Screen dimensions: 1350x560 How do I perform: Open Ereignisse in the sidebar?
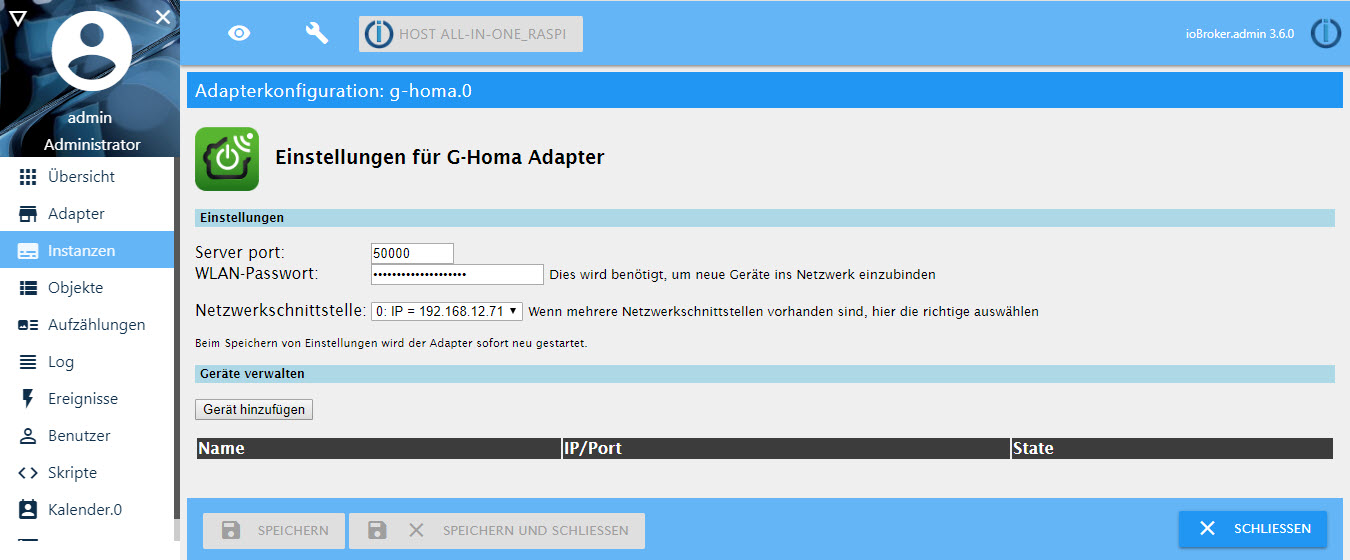(87, 399)
